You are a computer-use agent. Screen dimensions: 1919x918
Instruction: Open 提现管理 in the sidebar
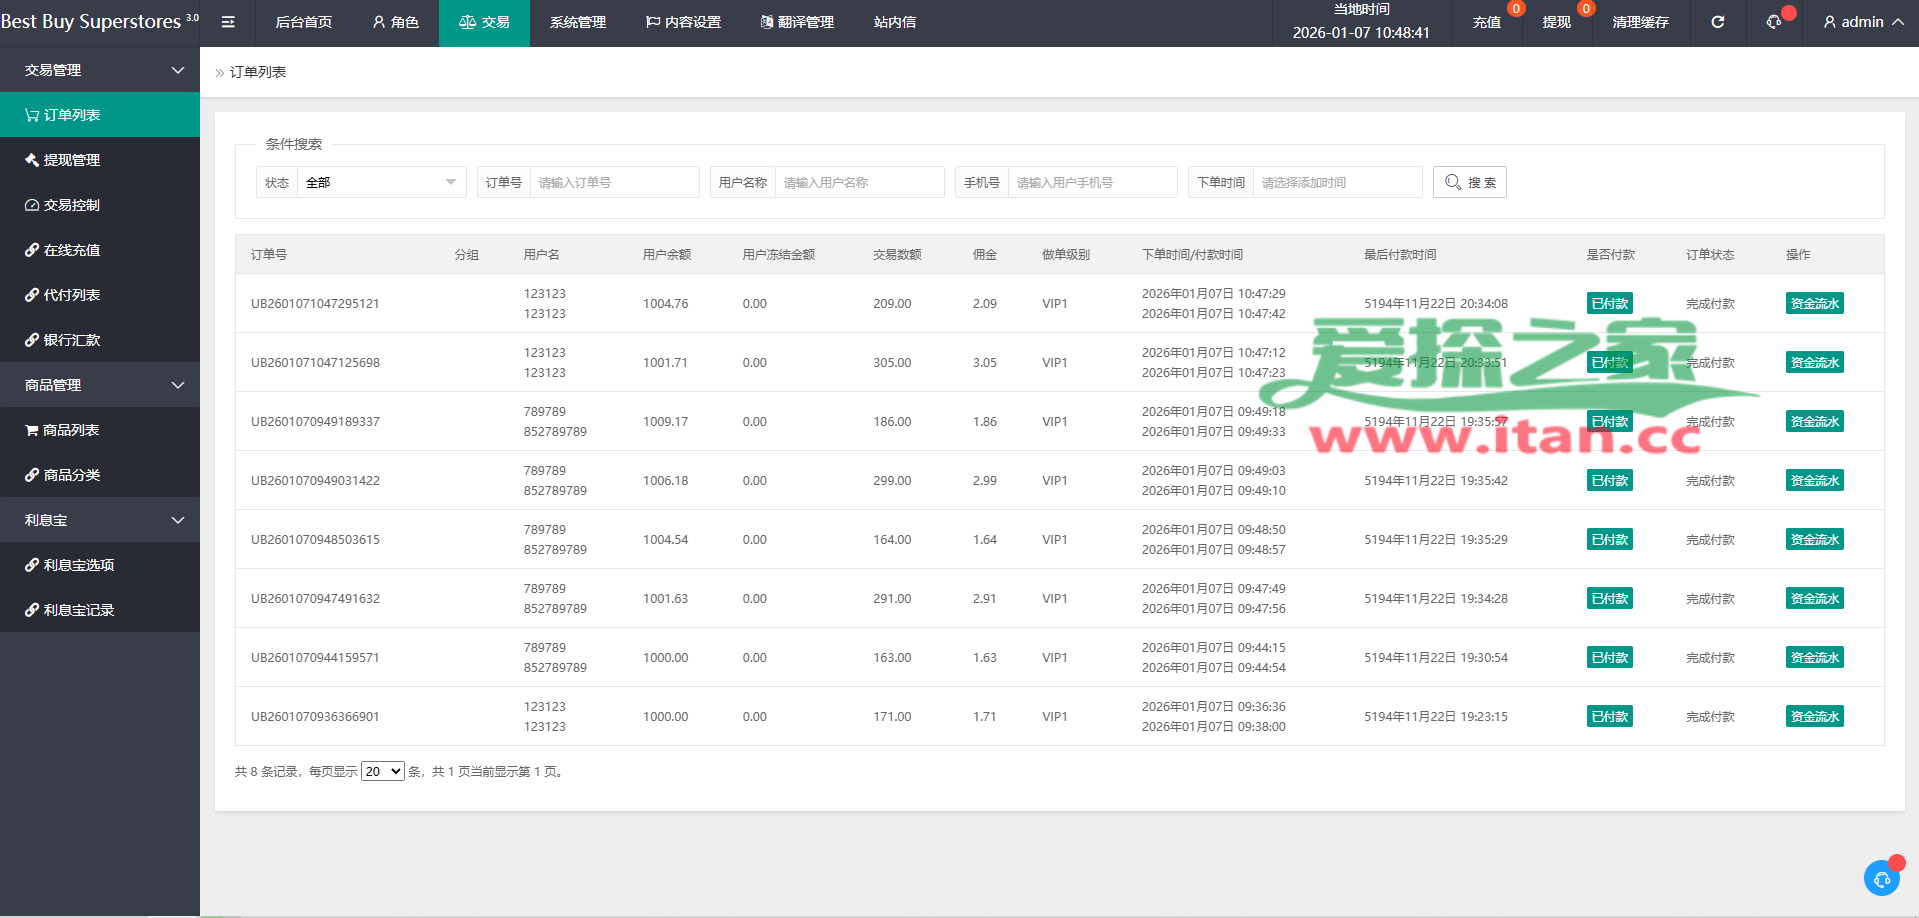(x=71, y=160)
